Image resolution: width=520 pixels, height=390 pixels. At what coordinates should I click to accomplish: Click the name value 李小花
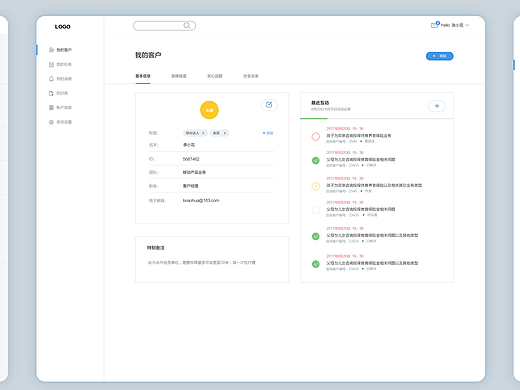pyautogui.click(x=189, y=145)
